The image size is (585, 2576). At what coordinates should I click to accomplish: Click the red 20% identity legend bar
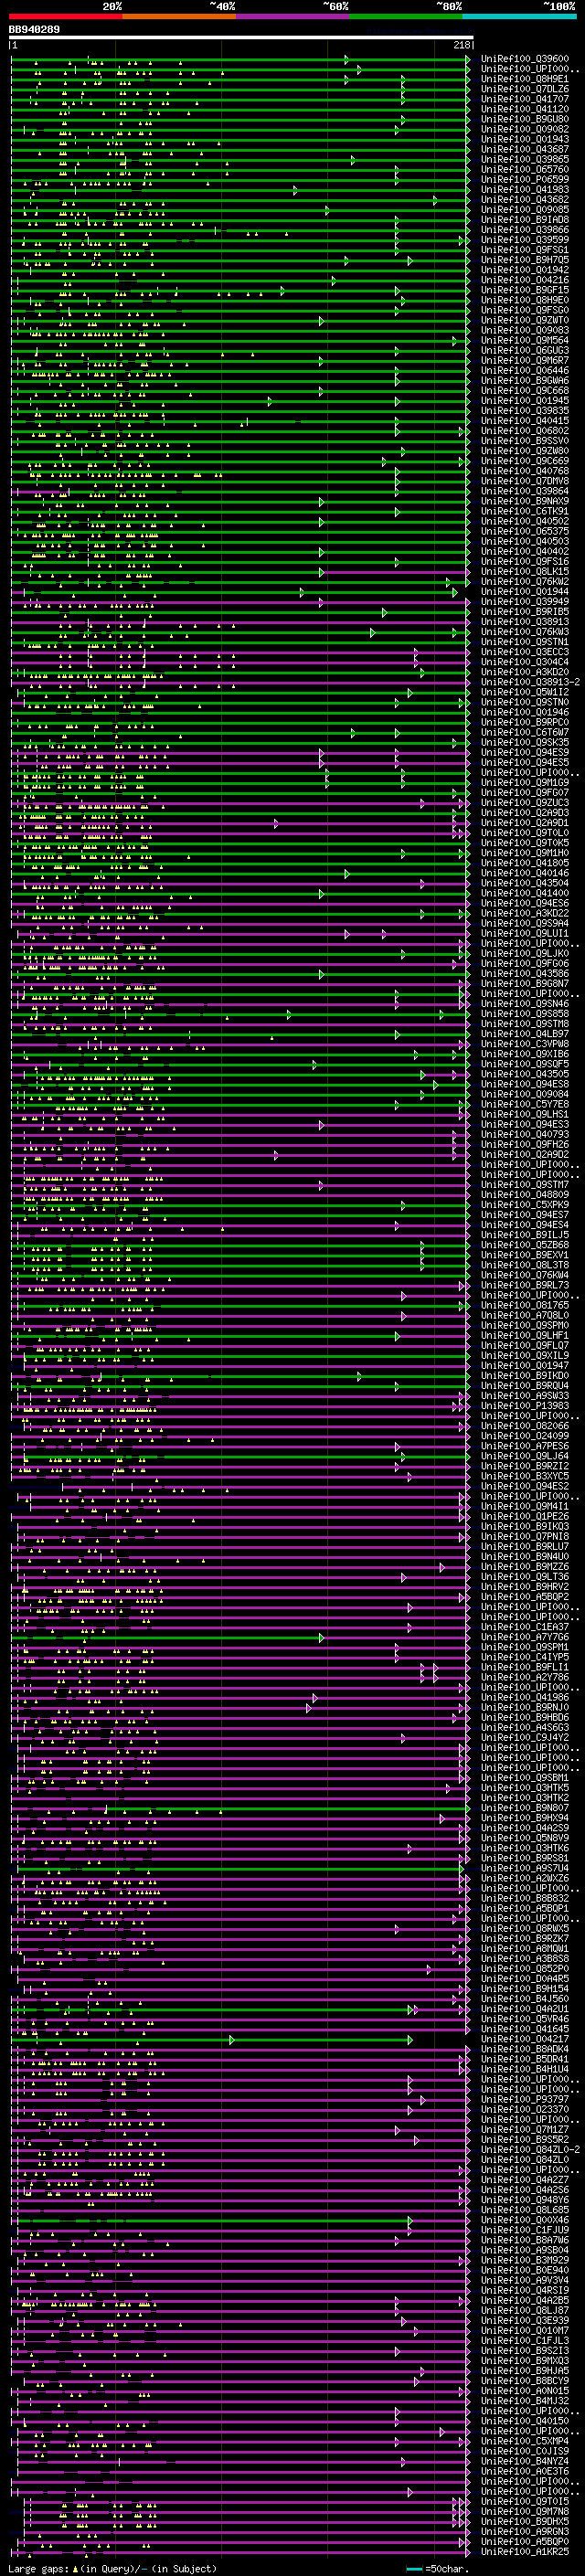pos(65,16)
